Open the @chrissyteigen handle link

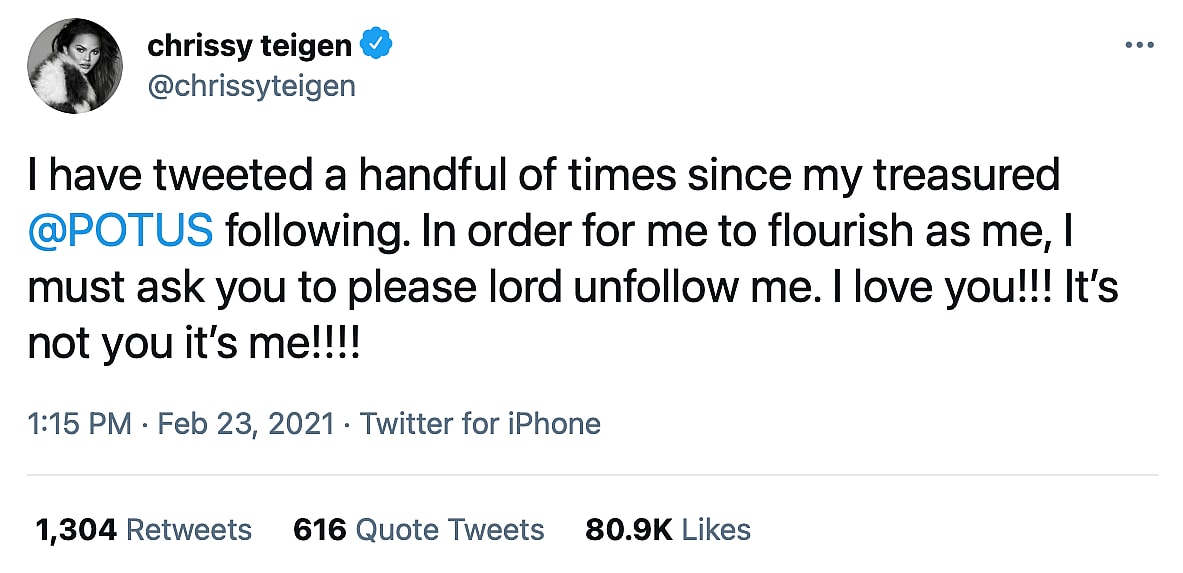(251, 86)
